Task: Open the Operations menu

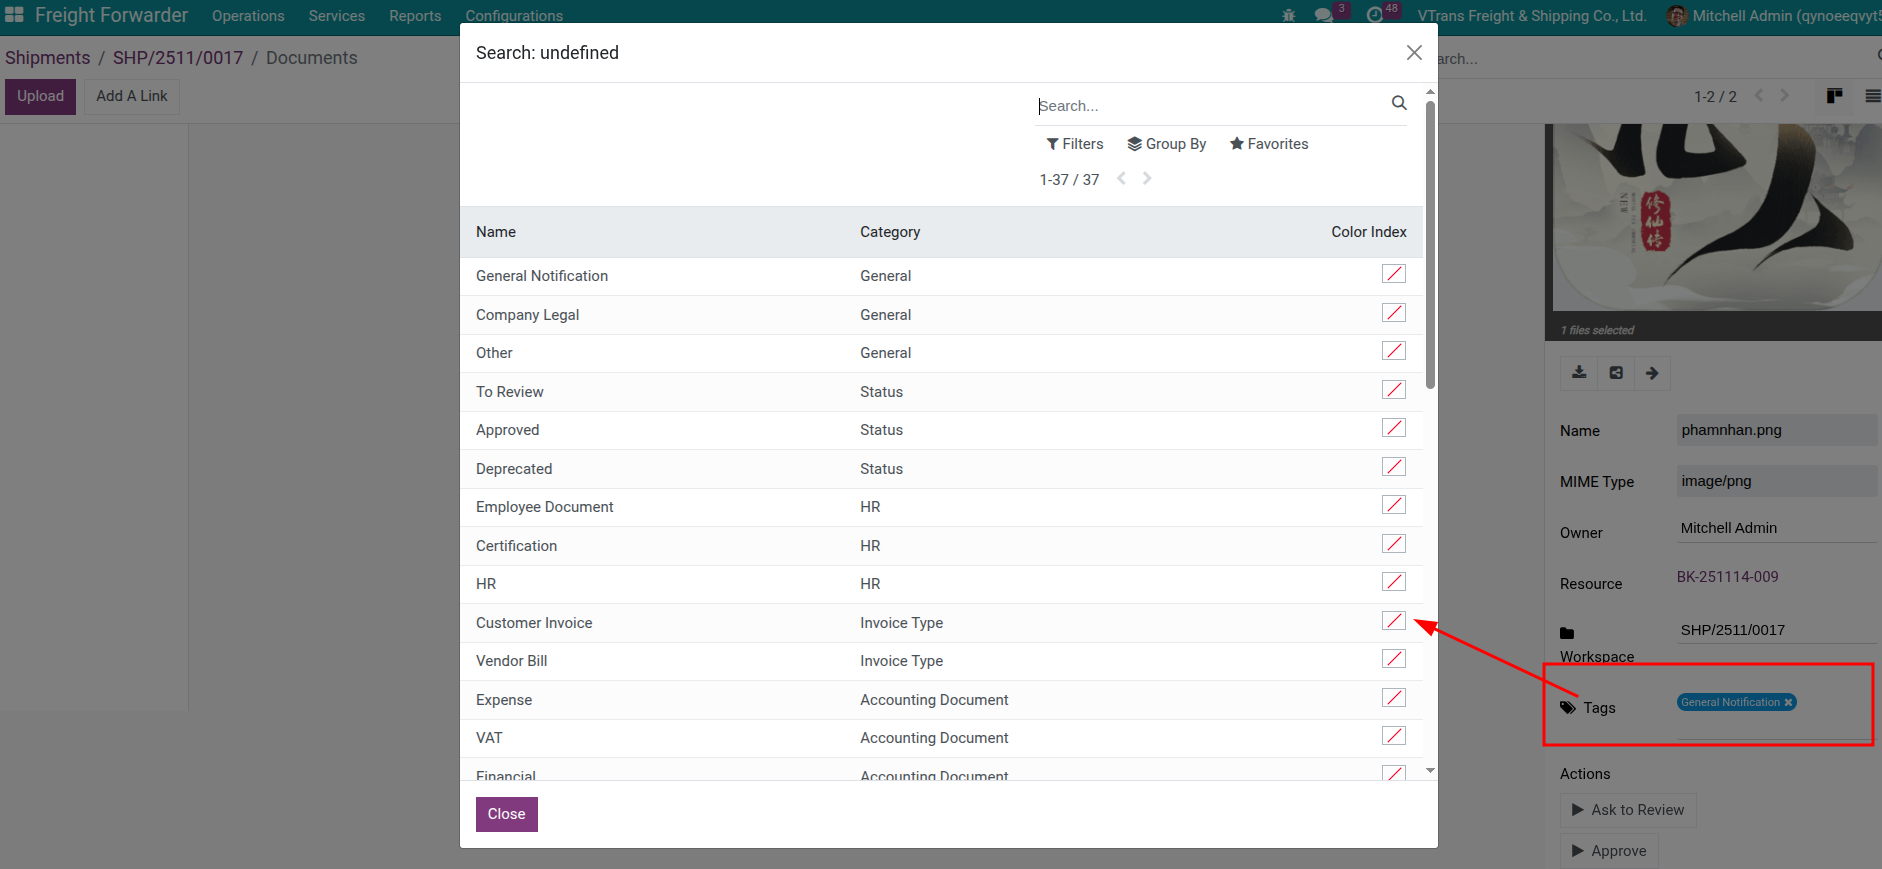Action: pos(248,16)
